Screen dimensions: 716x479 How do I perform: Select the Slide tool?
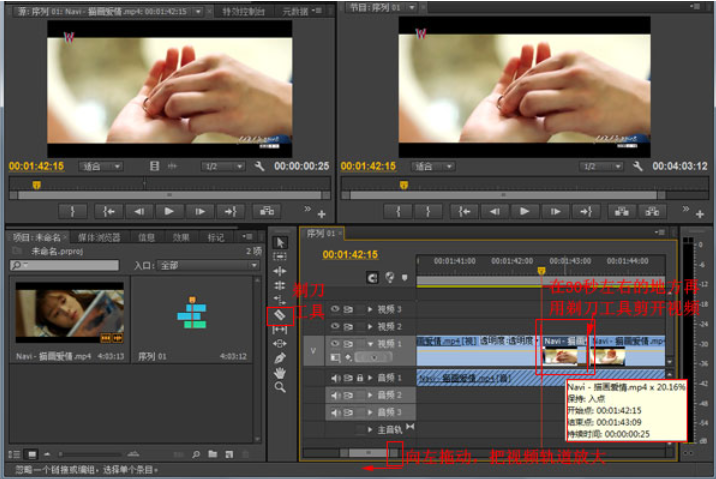280,343
